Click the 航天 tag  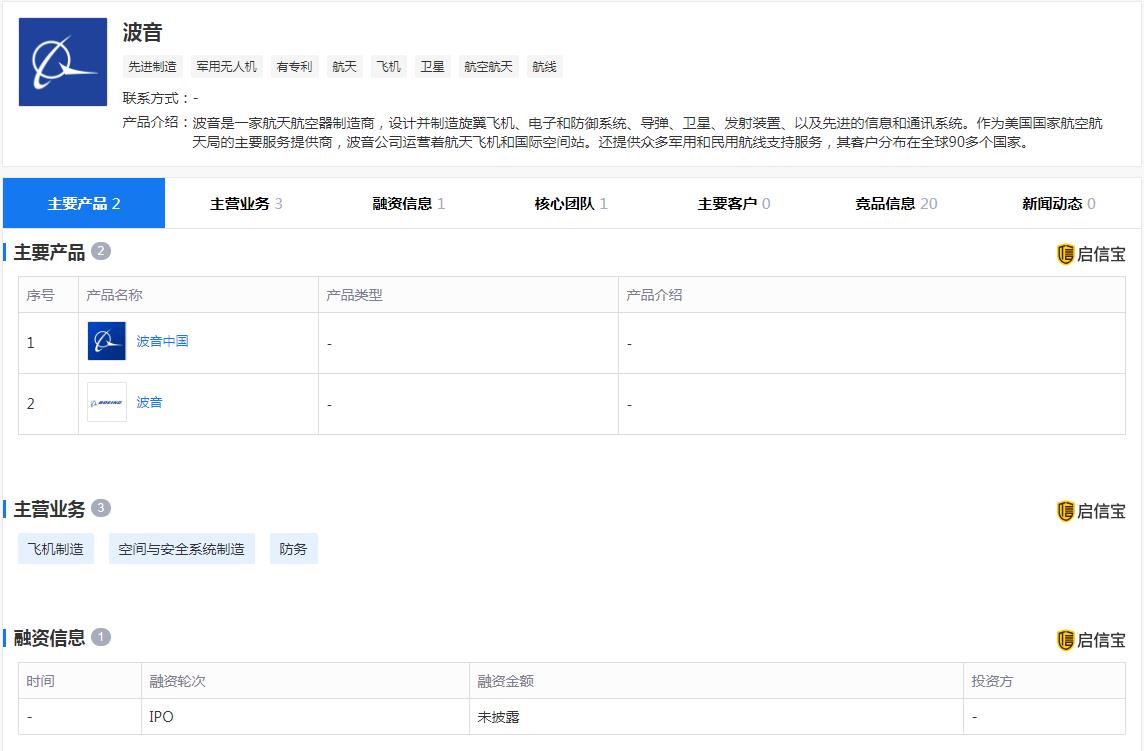point(344,66)
